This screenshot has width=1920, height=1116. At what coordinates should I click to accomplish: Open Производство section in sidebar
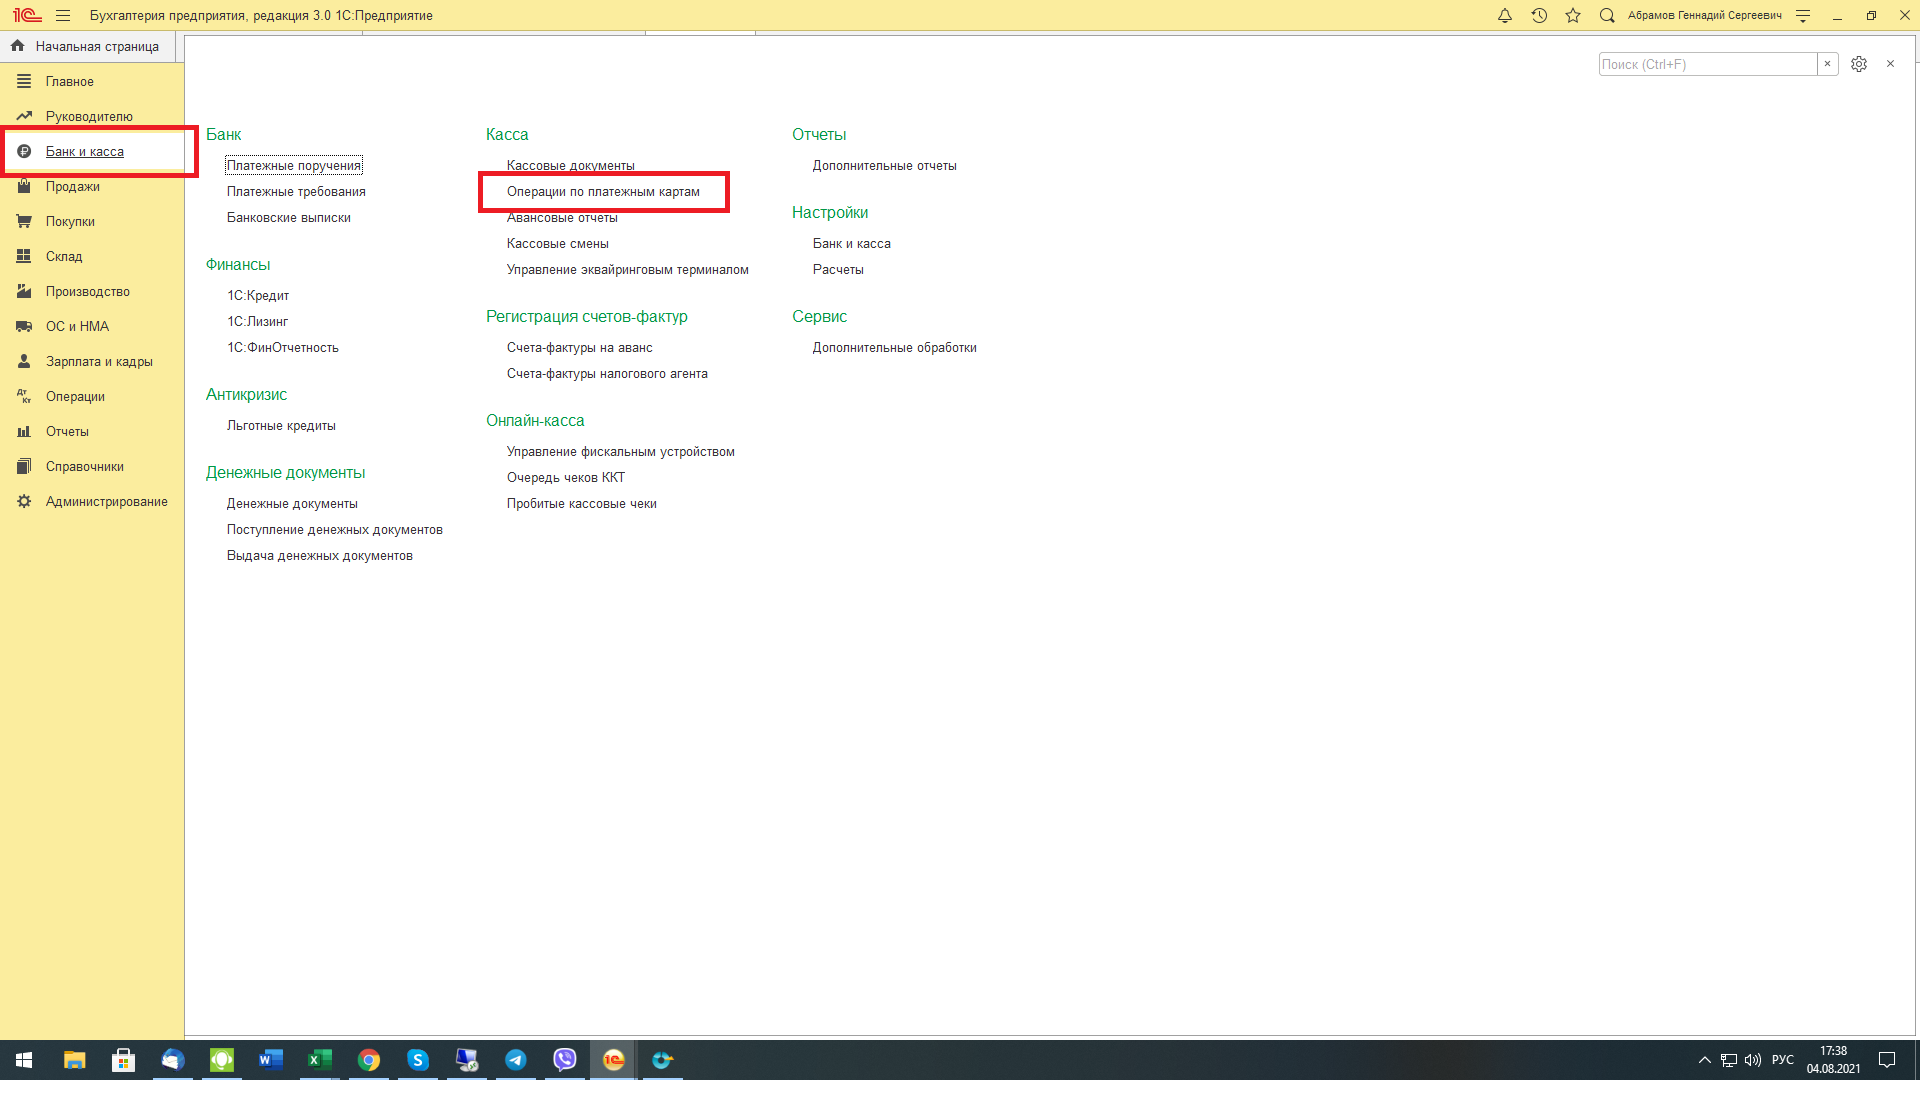click(x=87, y=291)
